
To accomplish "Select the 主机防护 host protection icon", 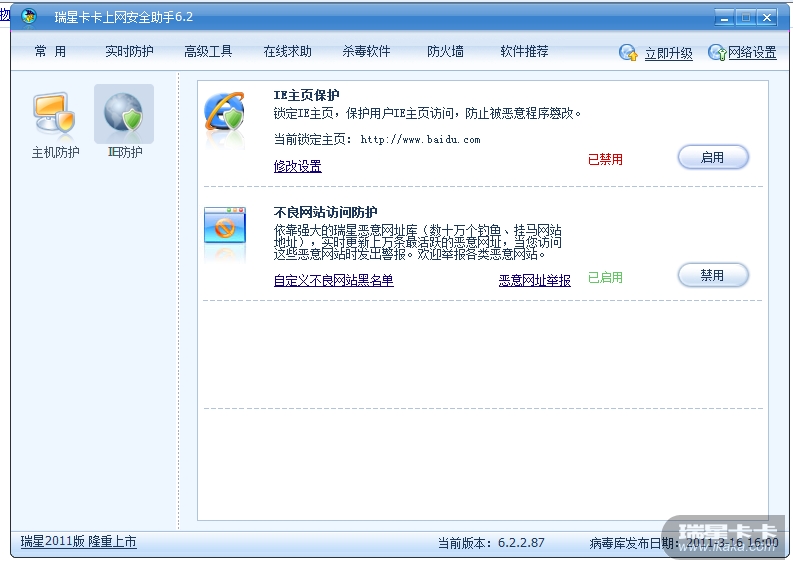I will click(55, 114).
